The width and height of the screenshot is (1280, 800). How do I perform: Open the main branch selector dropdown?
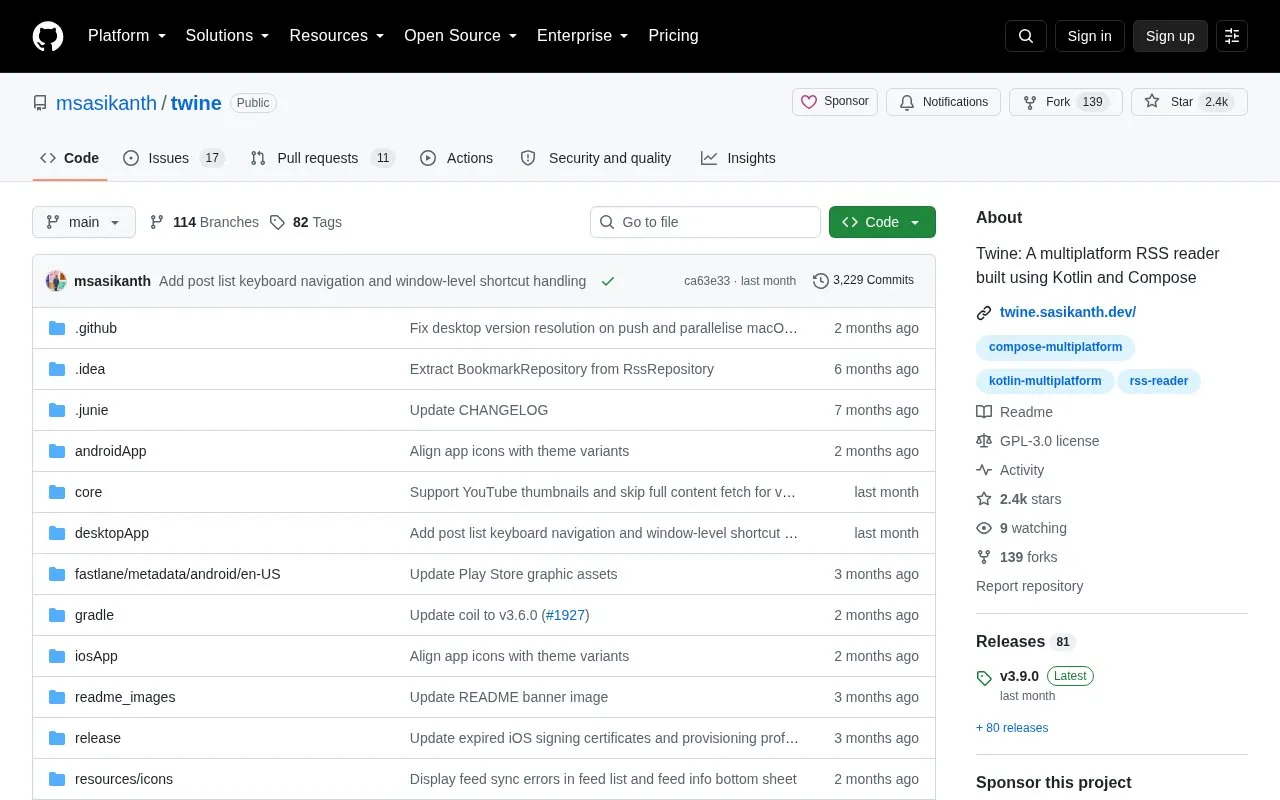84,222
